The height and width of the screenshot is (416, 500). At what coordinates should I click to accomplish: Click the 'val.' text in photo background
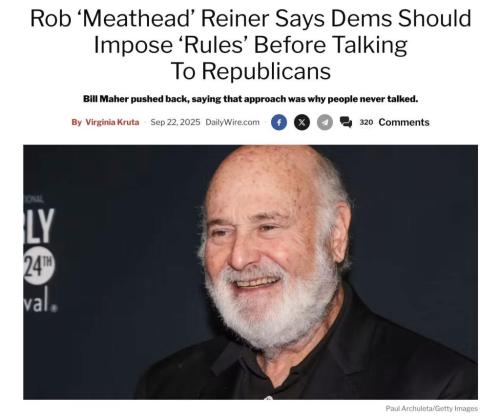coord(40,301)
